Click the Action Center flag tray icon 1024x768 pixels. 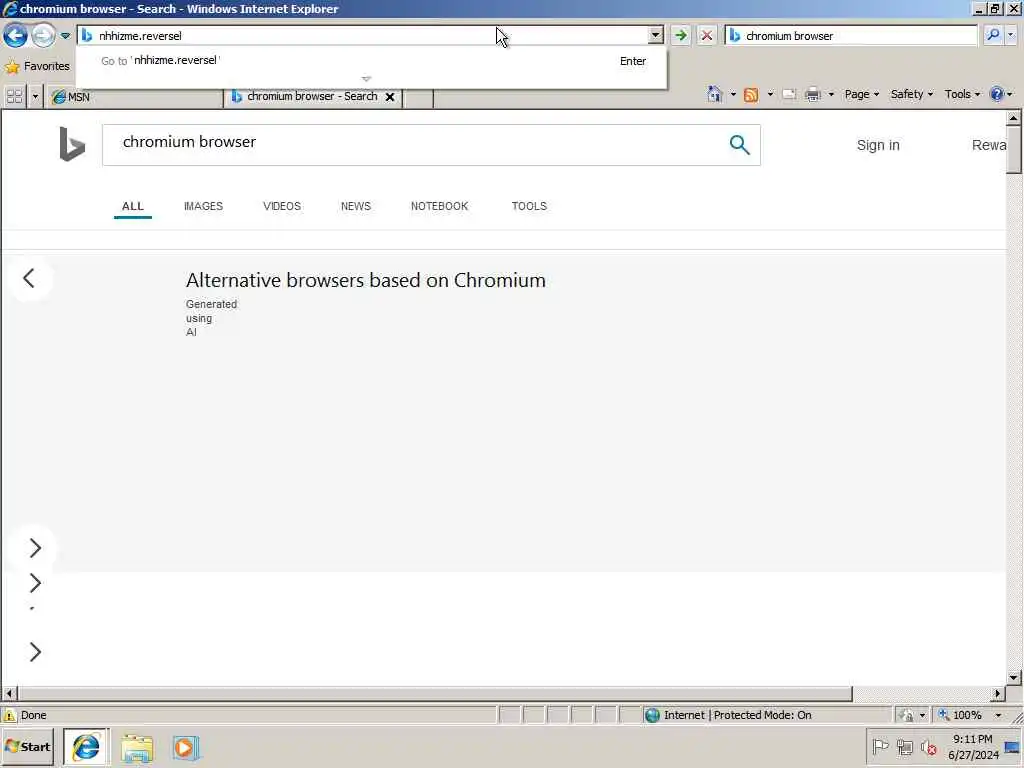(x=880, y=746)
